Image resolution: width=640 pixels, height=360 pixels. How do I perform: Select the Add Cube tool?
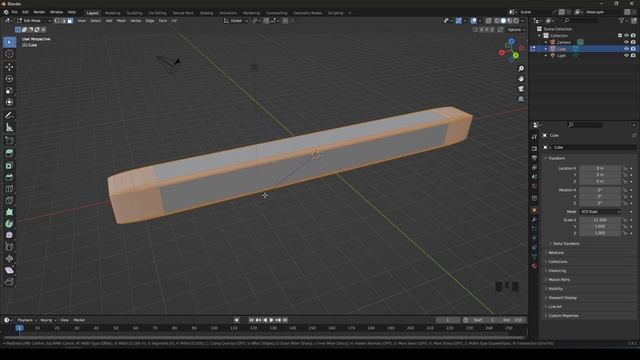[9, 141]
